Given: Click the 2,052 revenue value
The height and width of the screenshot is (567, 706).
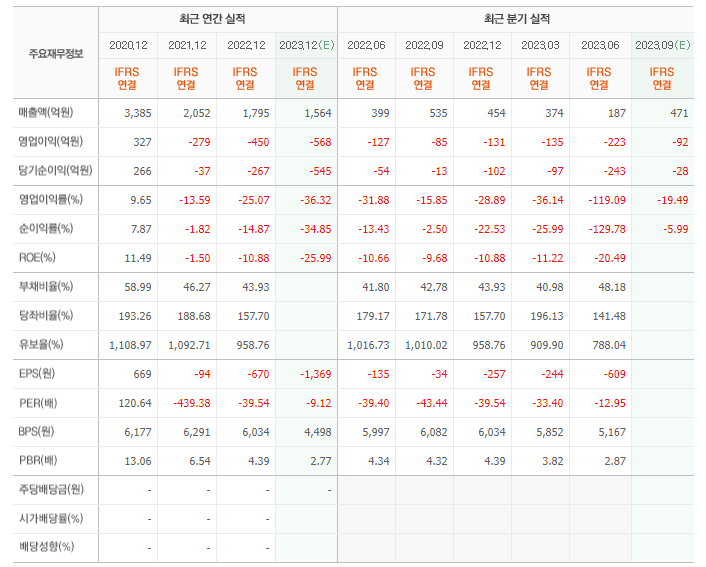Looking at the screenshot, I should 197,113.
